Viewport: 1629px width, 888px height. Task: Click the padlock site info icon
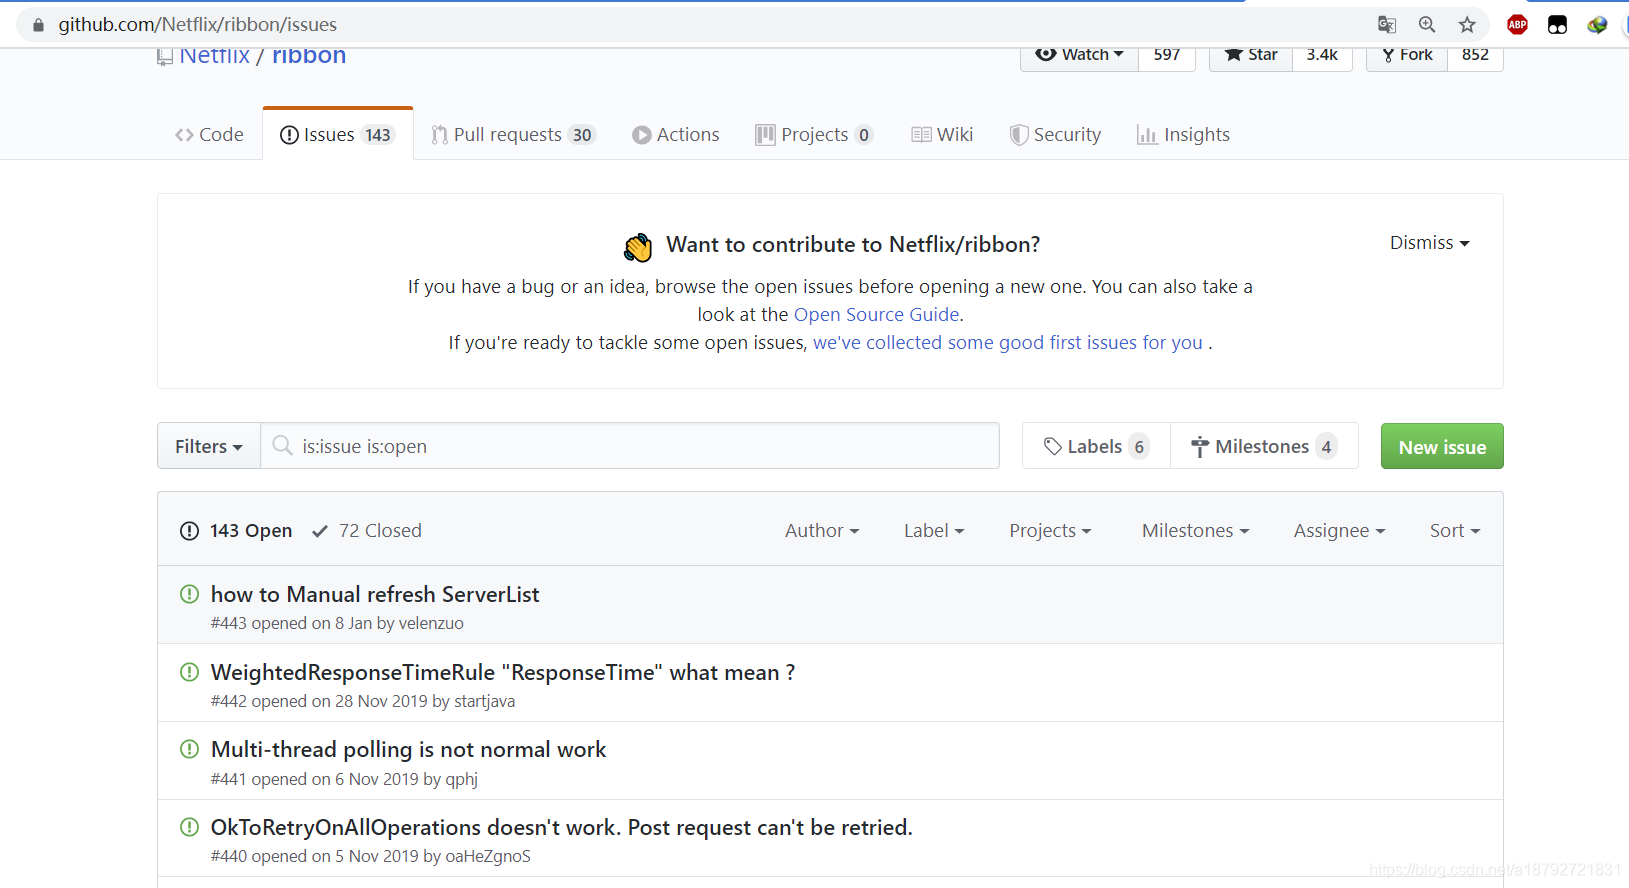(38, 25)
